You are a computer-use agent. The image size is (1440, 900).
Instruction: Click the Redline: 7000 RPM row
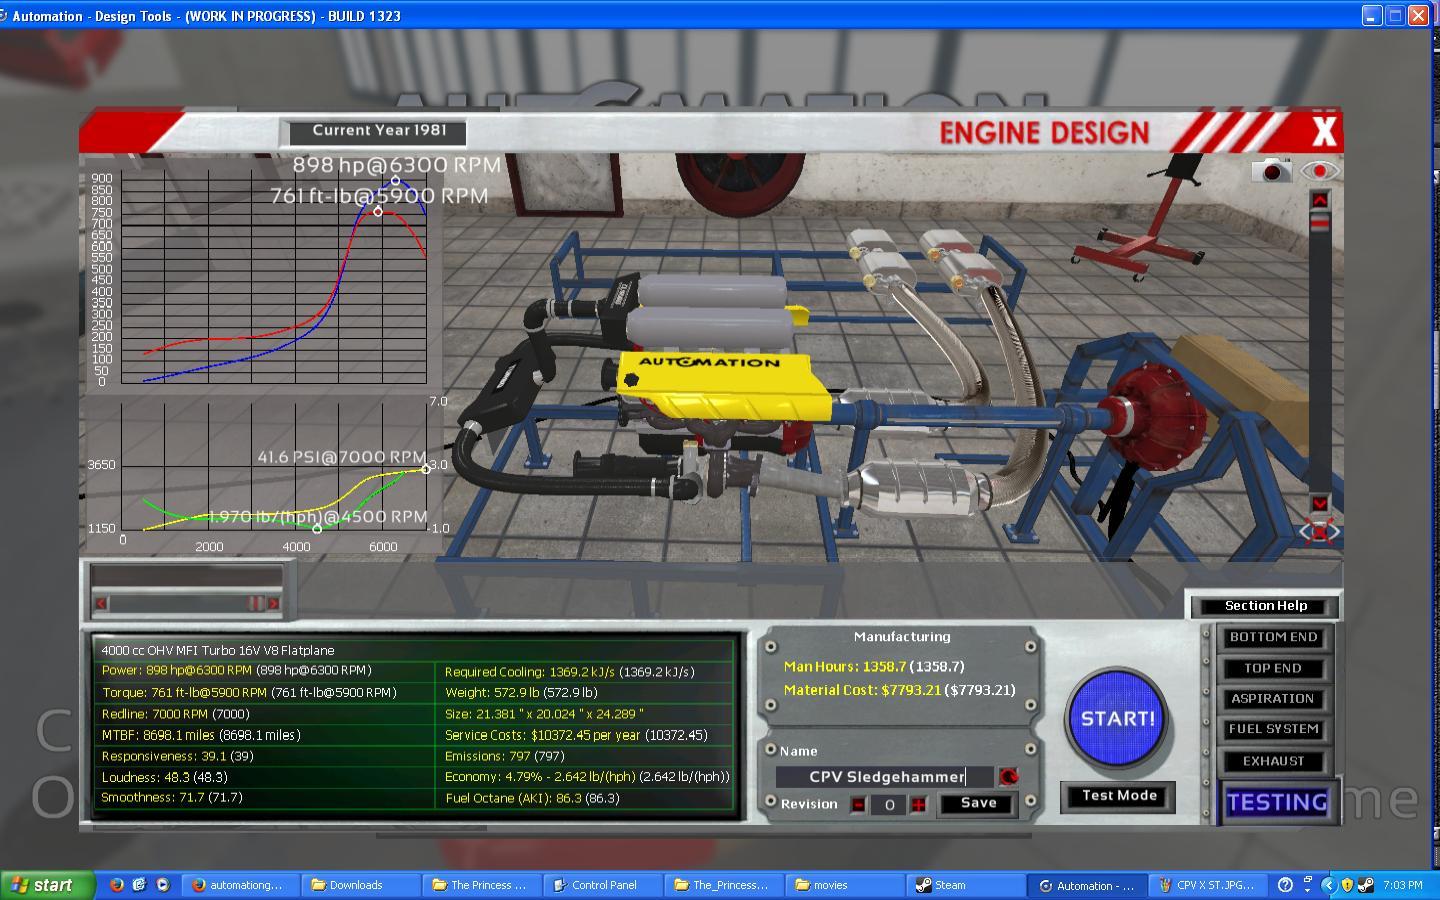pyautogui.click(x=265, y=714)
